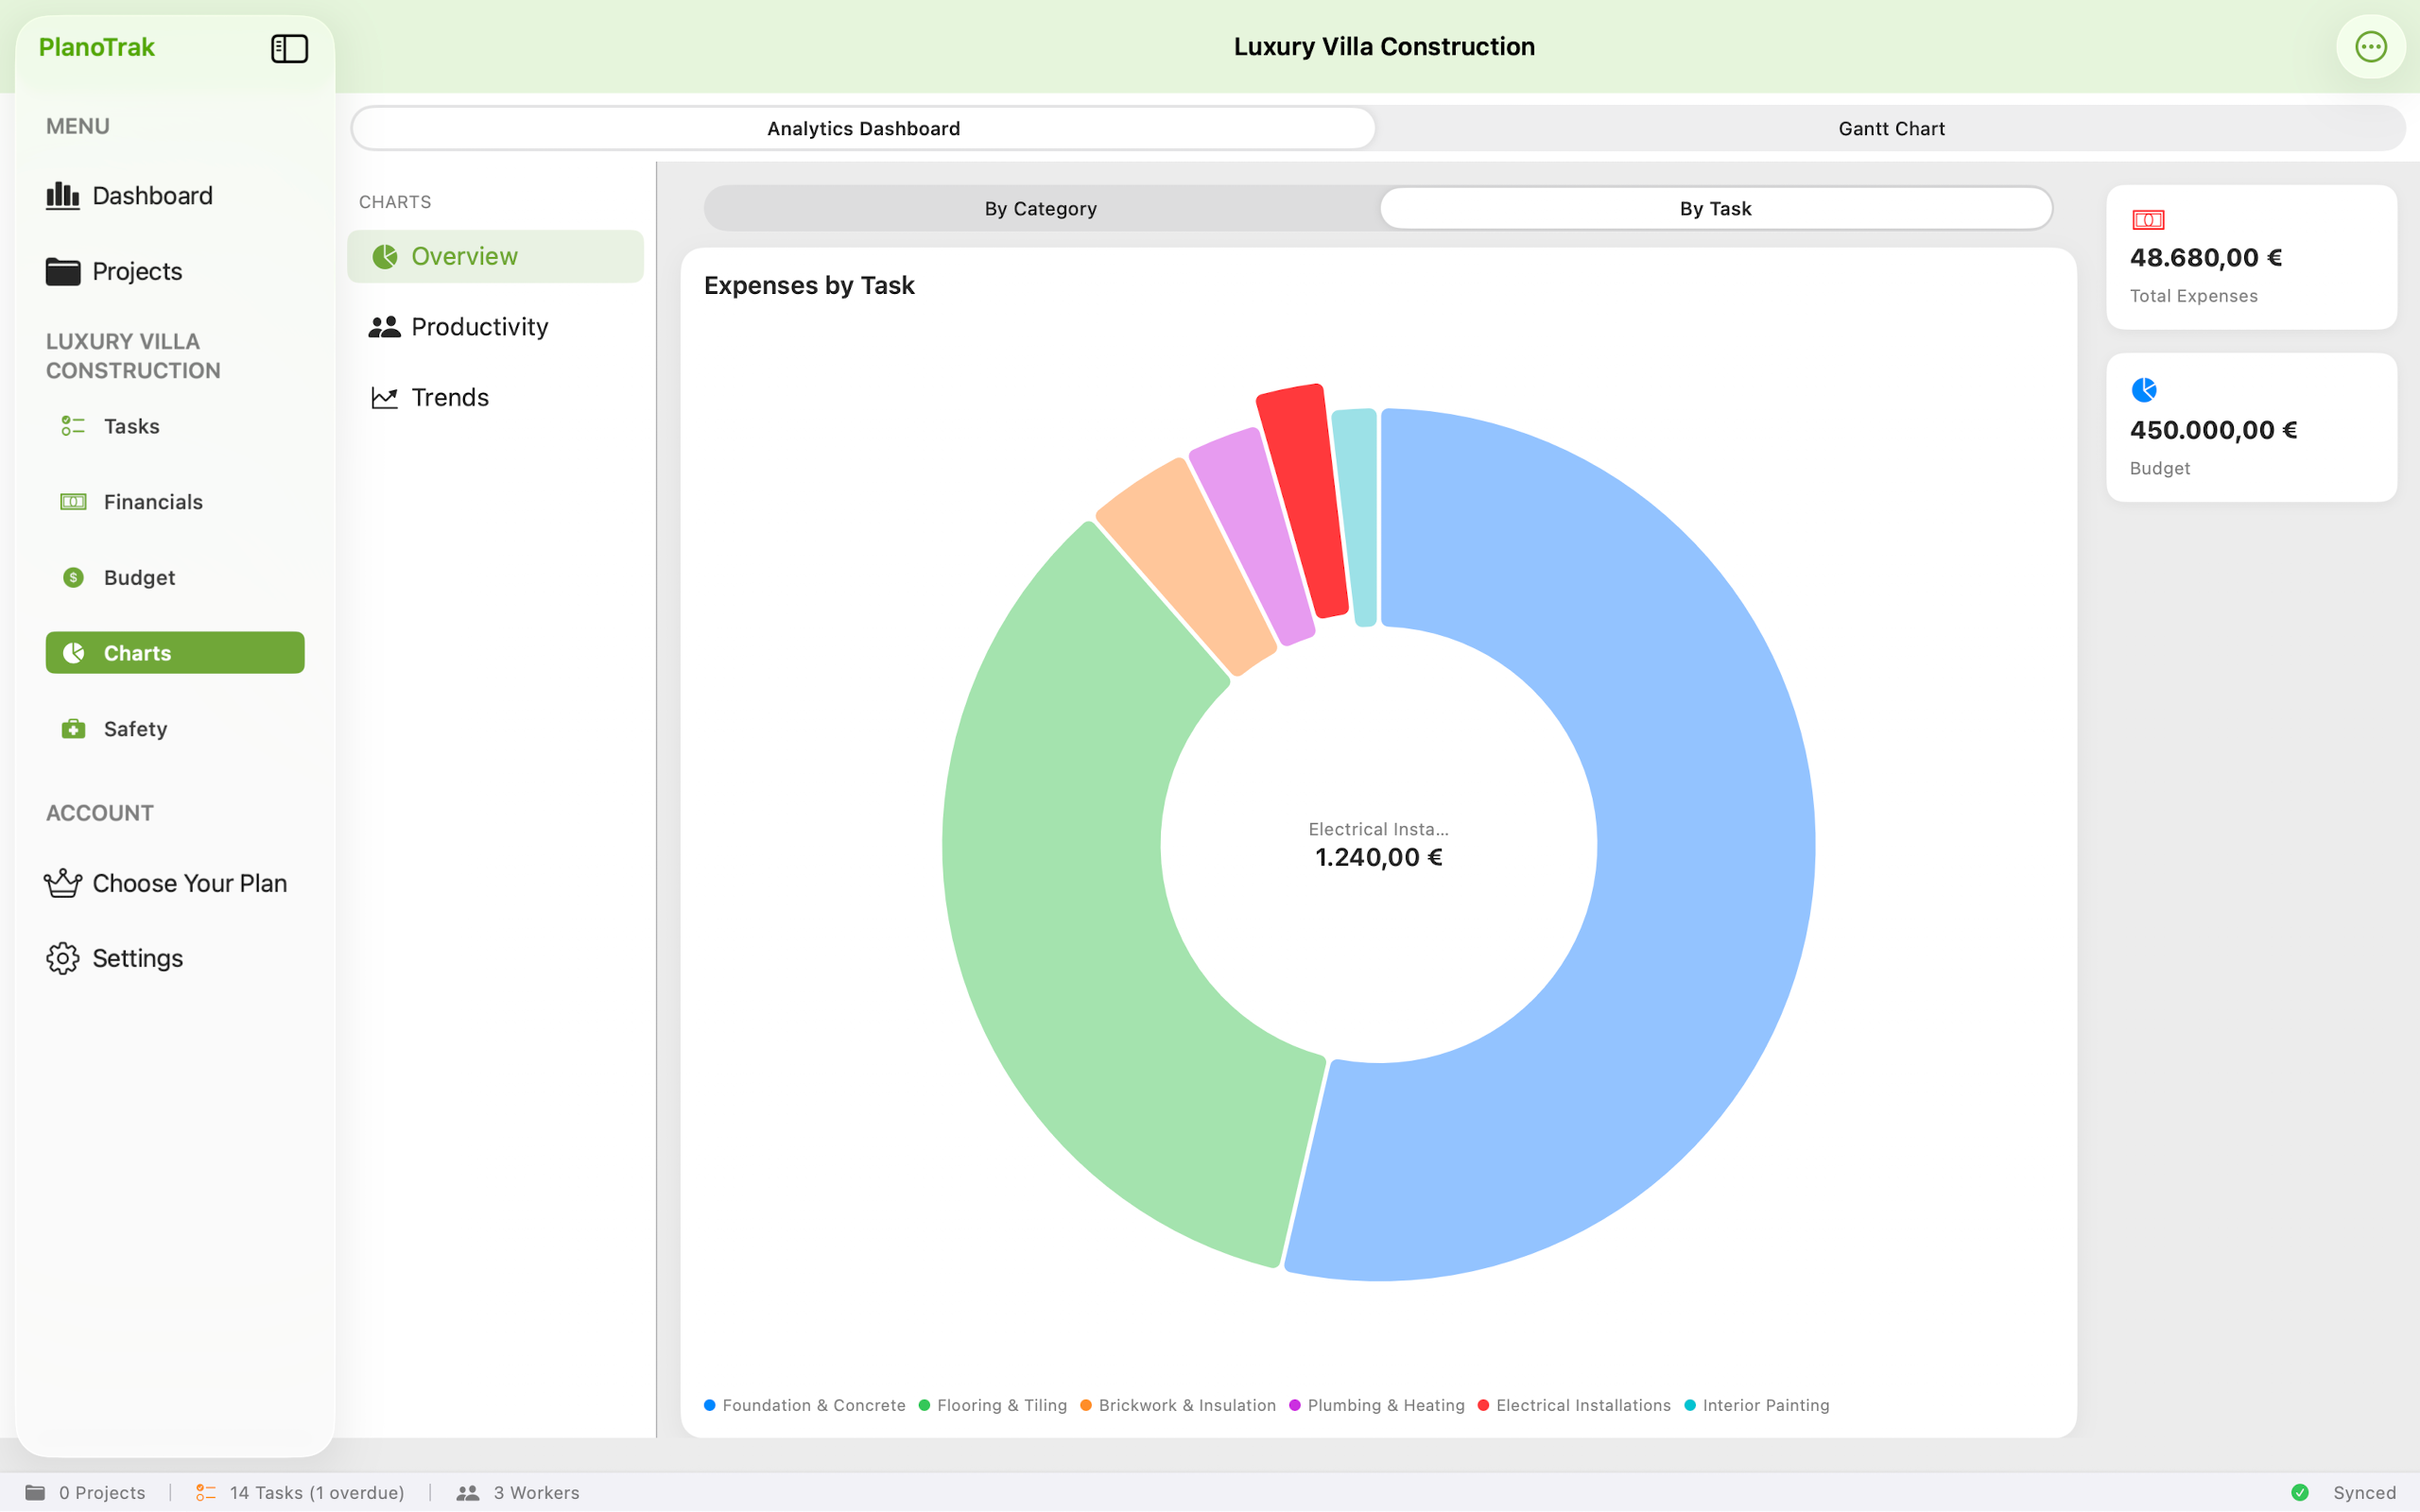Click Brickwork & Insulation legend entry
Image resolution: width=2420 pixels, height=1512 pixels.
point(1178,1405)
